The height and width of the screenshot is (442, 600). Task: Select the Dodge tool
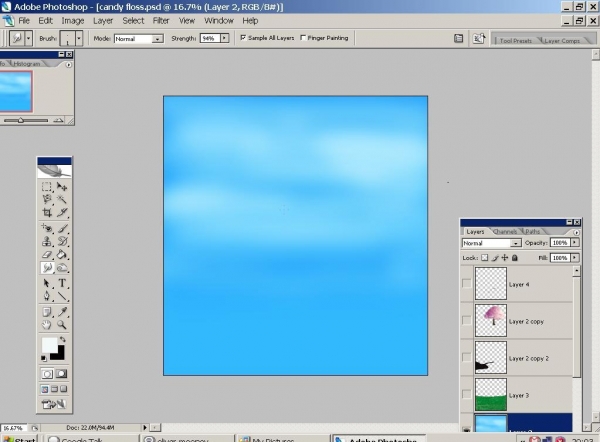click(x=62, y=268)
